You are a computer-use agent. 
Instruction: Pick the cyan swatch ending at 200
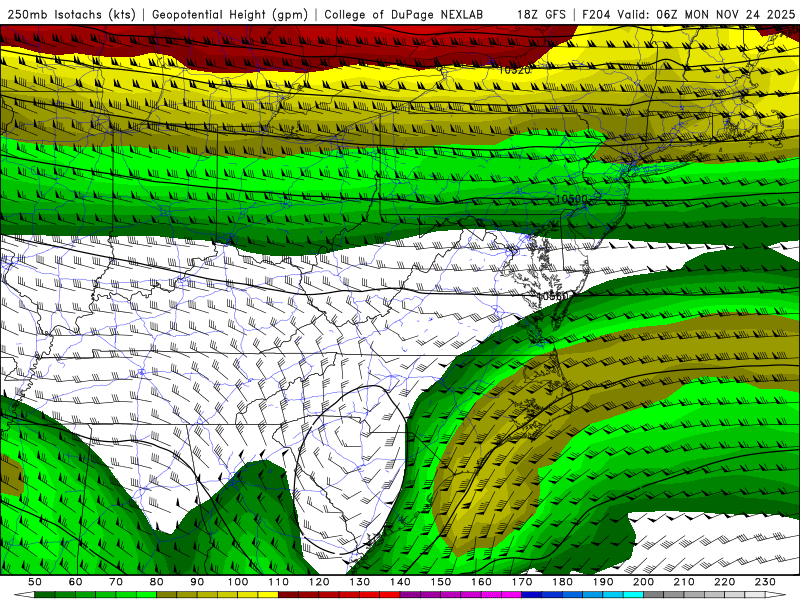(x=633, y=595)
